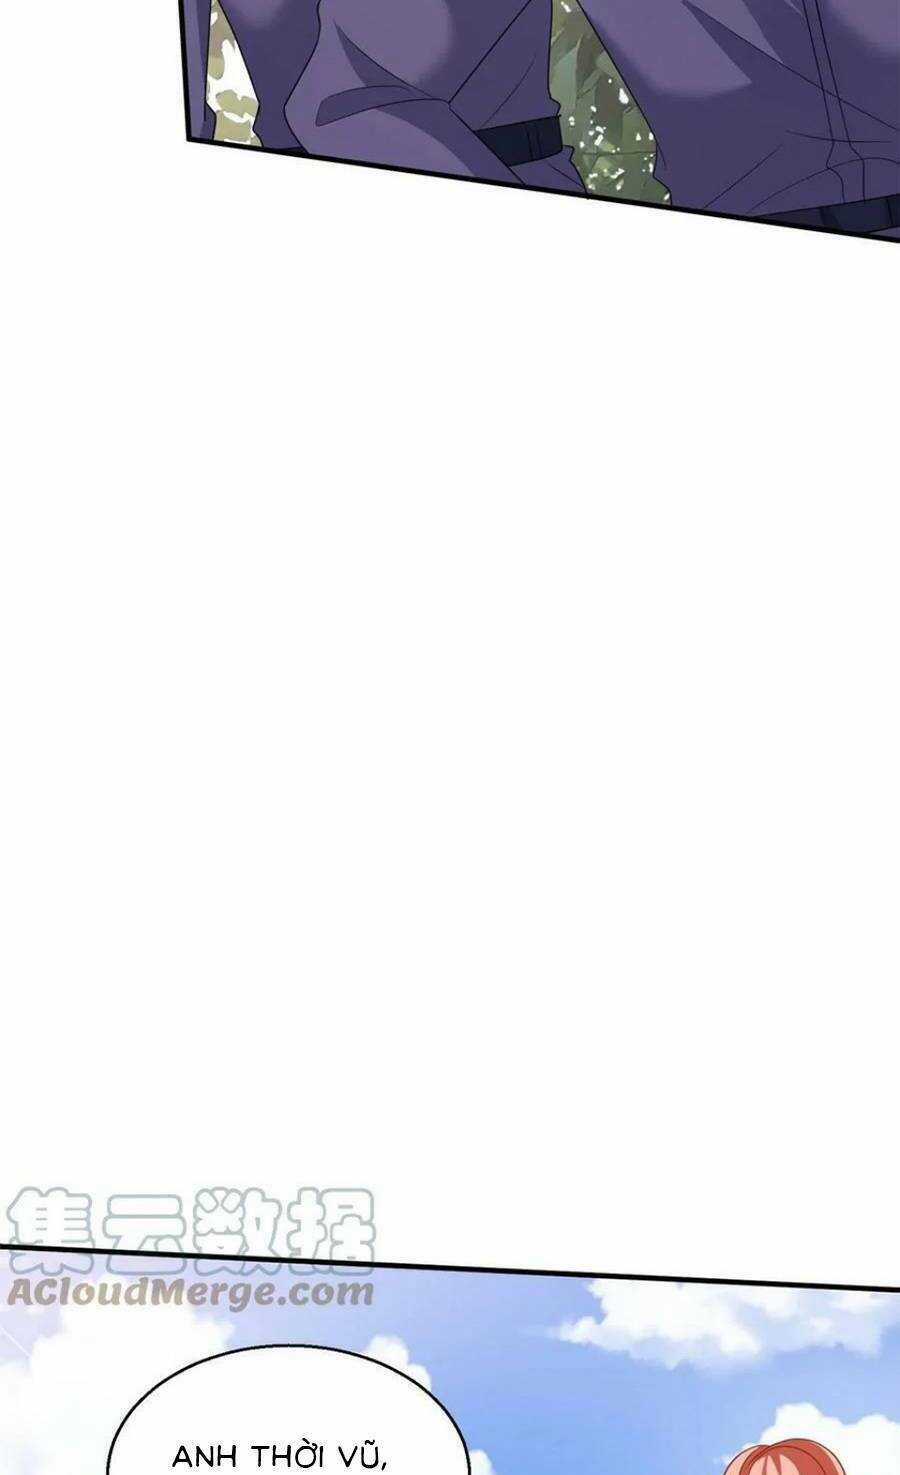Open the ACloudMerge.com watermark link
This screenshot has height=1475, width=900.
(x=190, y=1291)
